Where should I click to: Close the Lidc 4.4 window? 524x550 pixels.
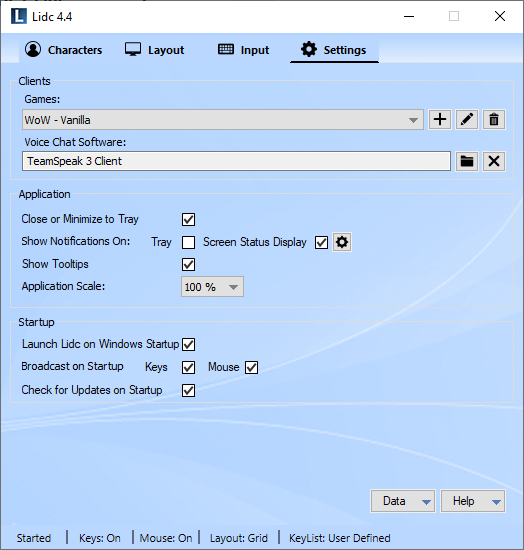click(500, 16)
